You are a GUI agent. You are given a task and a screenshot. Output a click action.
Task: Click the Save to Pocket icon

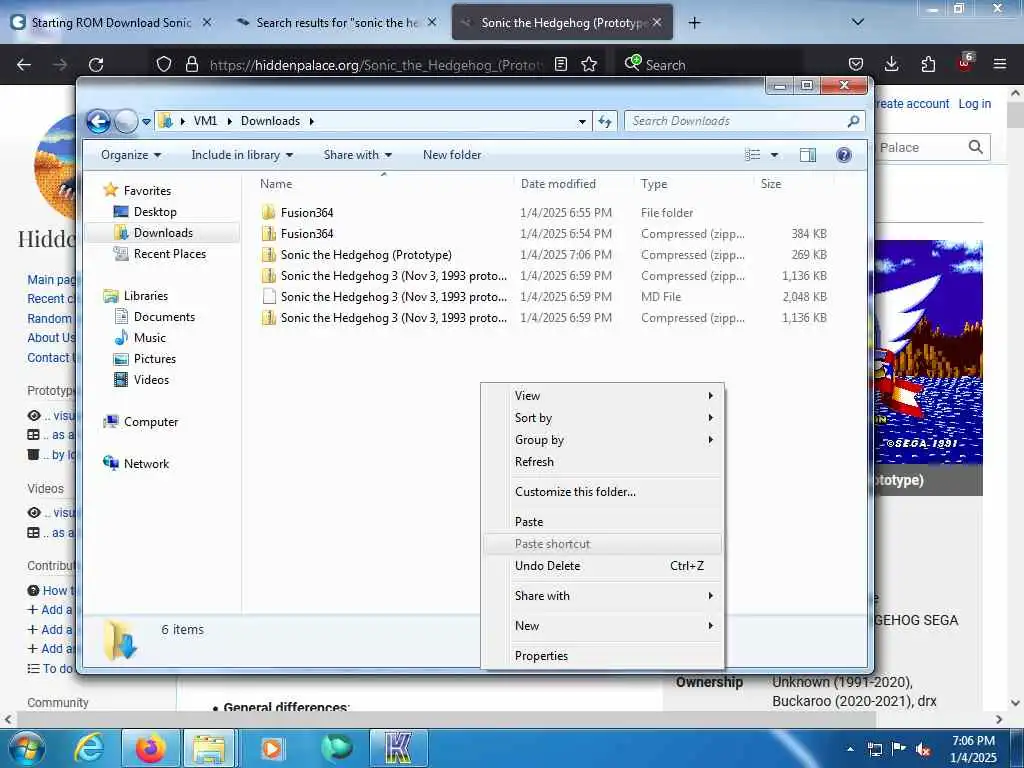pyautogui.click(x=856, y=64)
